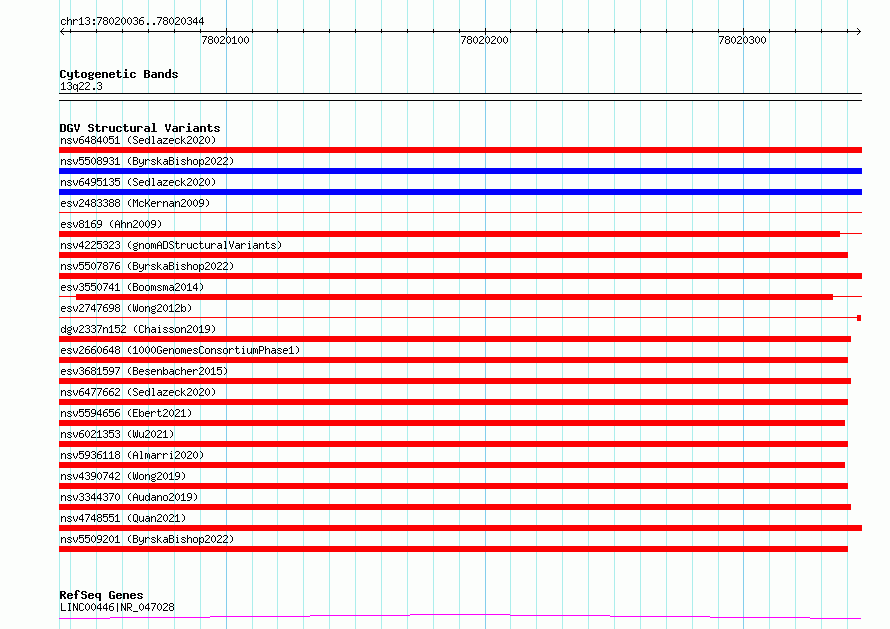The image size is (890, 629).
Task: Select the blue bar under nsv5508931
Action: tap(460, 171)
